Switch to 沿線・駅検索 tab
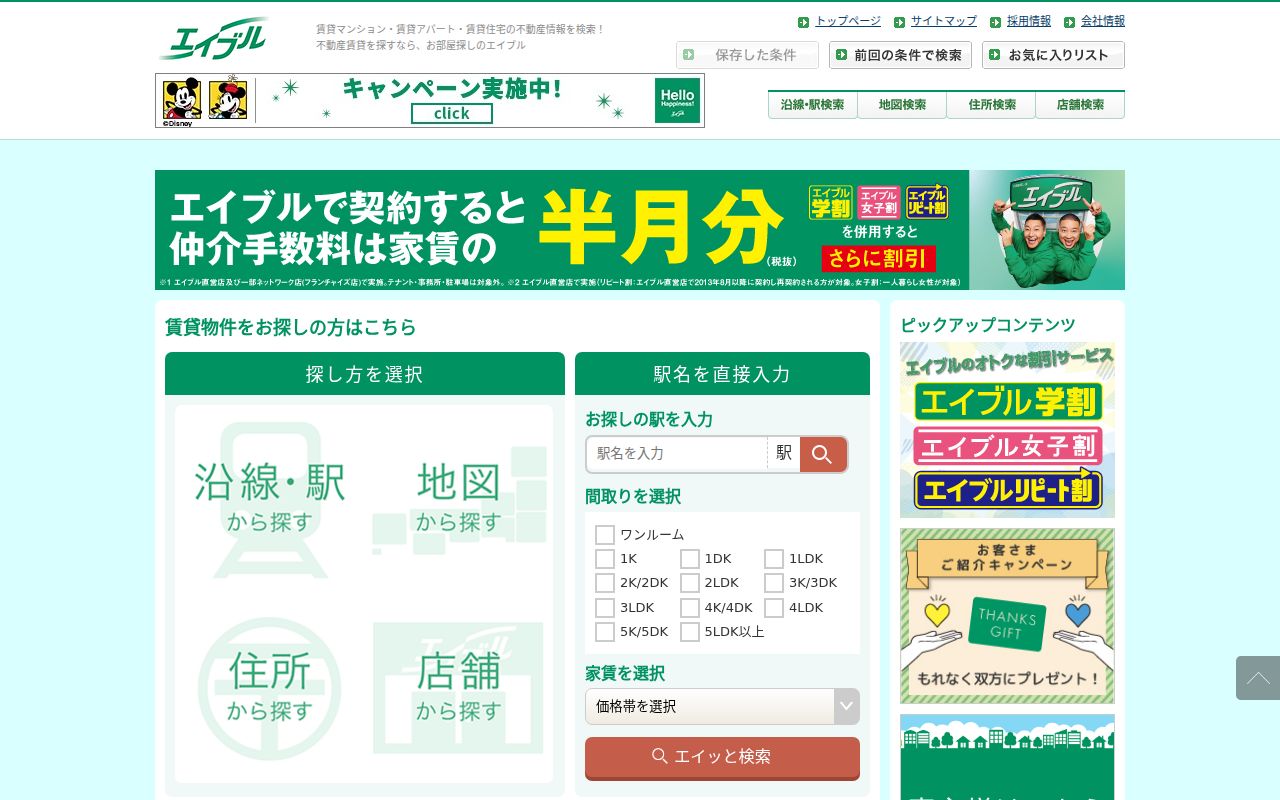Image resolution: width=1280 pixels, height=800 pixels. click(812, 105)
